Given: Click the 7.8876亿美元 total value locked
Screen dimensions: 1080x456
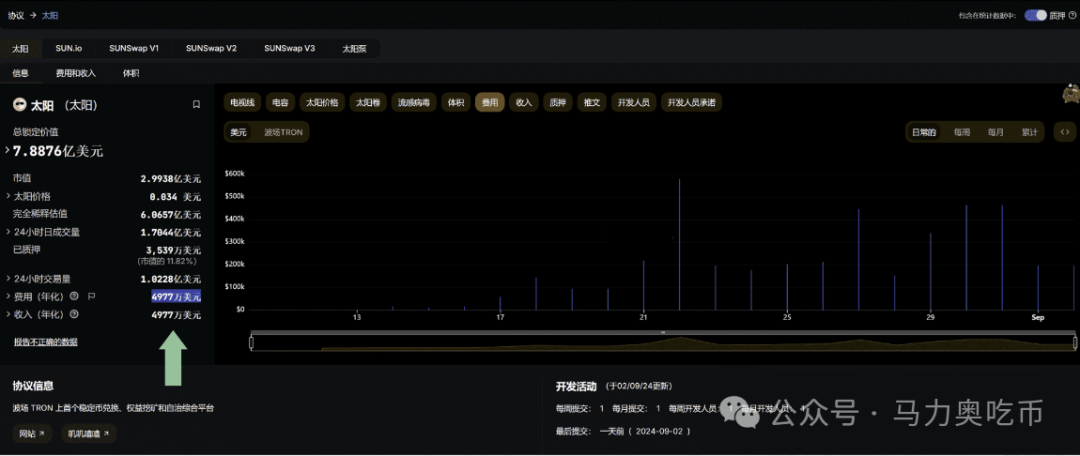Looking at the screenshot, I should coord(58,151).
